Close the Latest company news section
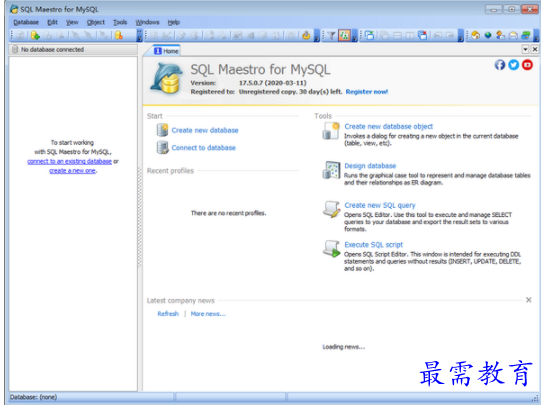541x405 pixels. pyautogui.click(x=528, y=300)
